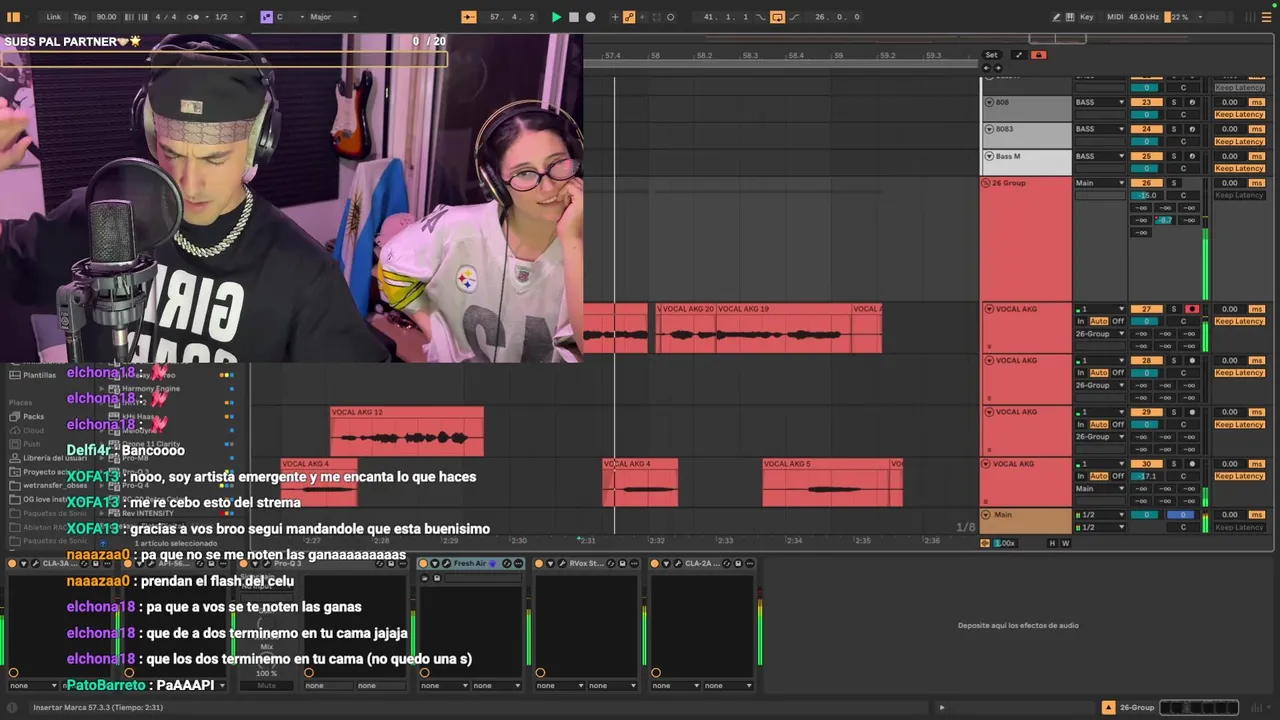This screenshot has height=720, width=1280.
Task: Click the MIDI arrangement overdub plus icon
Action: (614, 17)
